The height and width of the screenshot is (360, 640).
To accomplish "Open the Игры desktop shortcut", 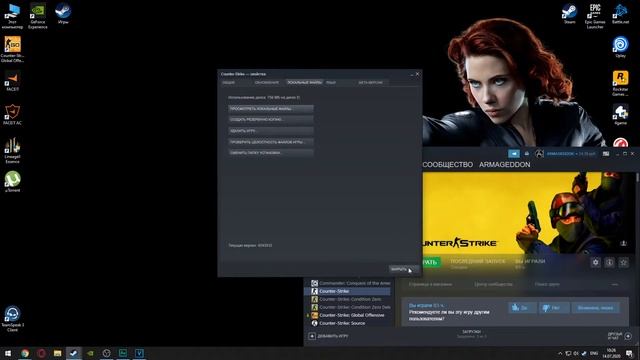I will 63,14.
